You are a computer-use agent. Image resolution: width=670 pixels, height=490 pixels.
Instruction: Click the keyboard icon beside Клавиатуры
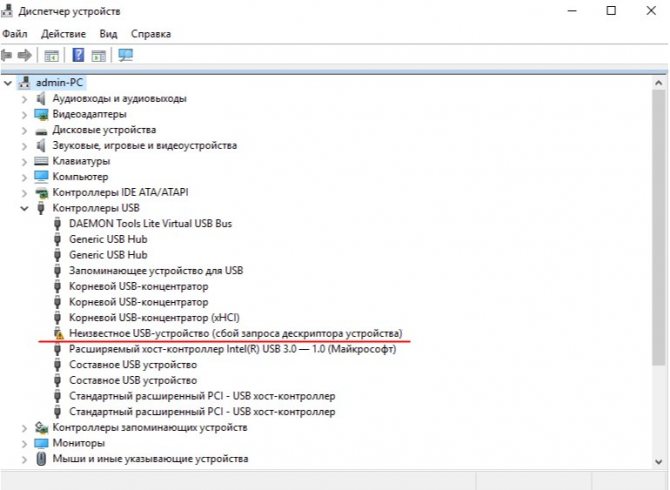point(41,161)
